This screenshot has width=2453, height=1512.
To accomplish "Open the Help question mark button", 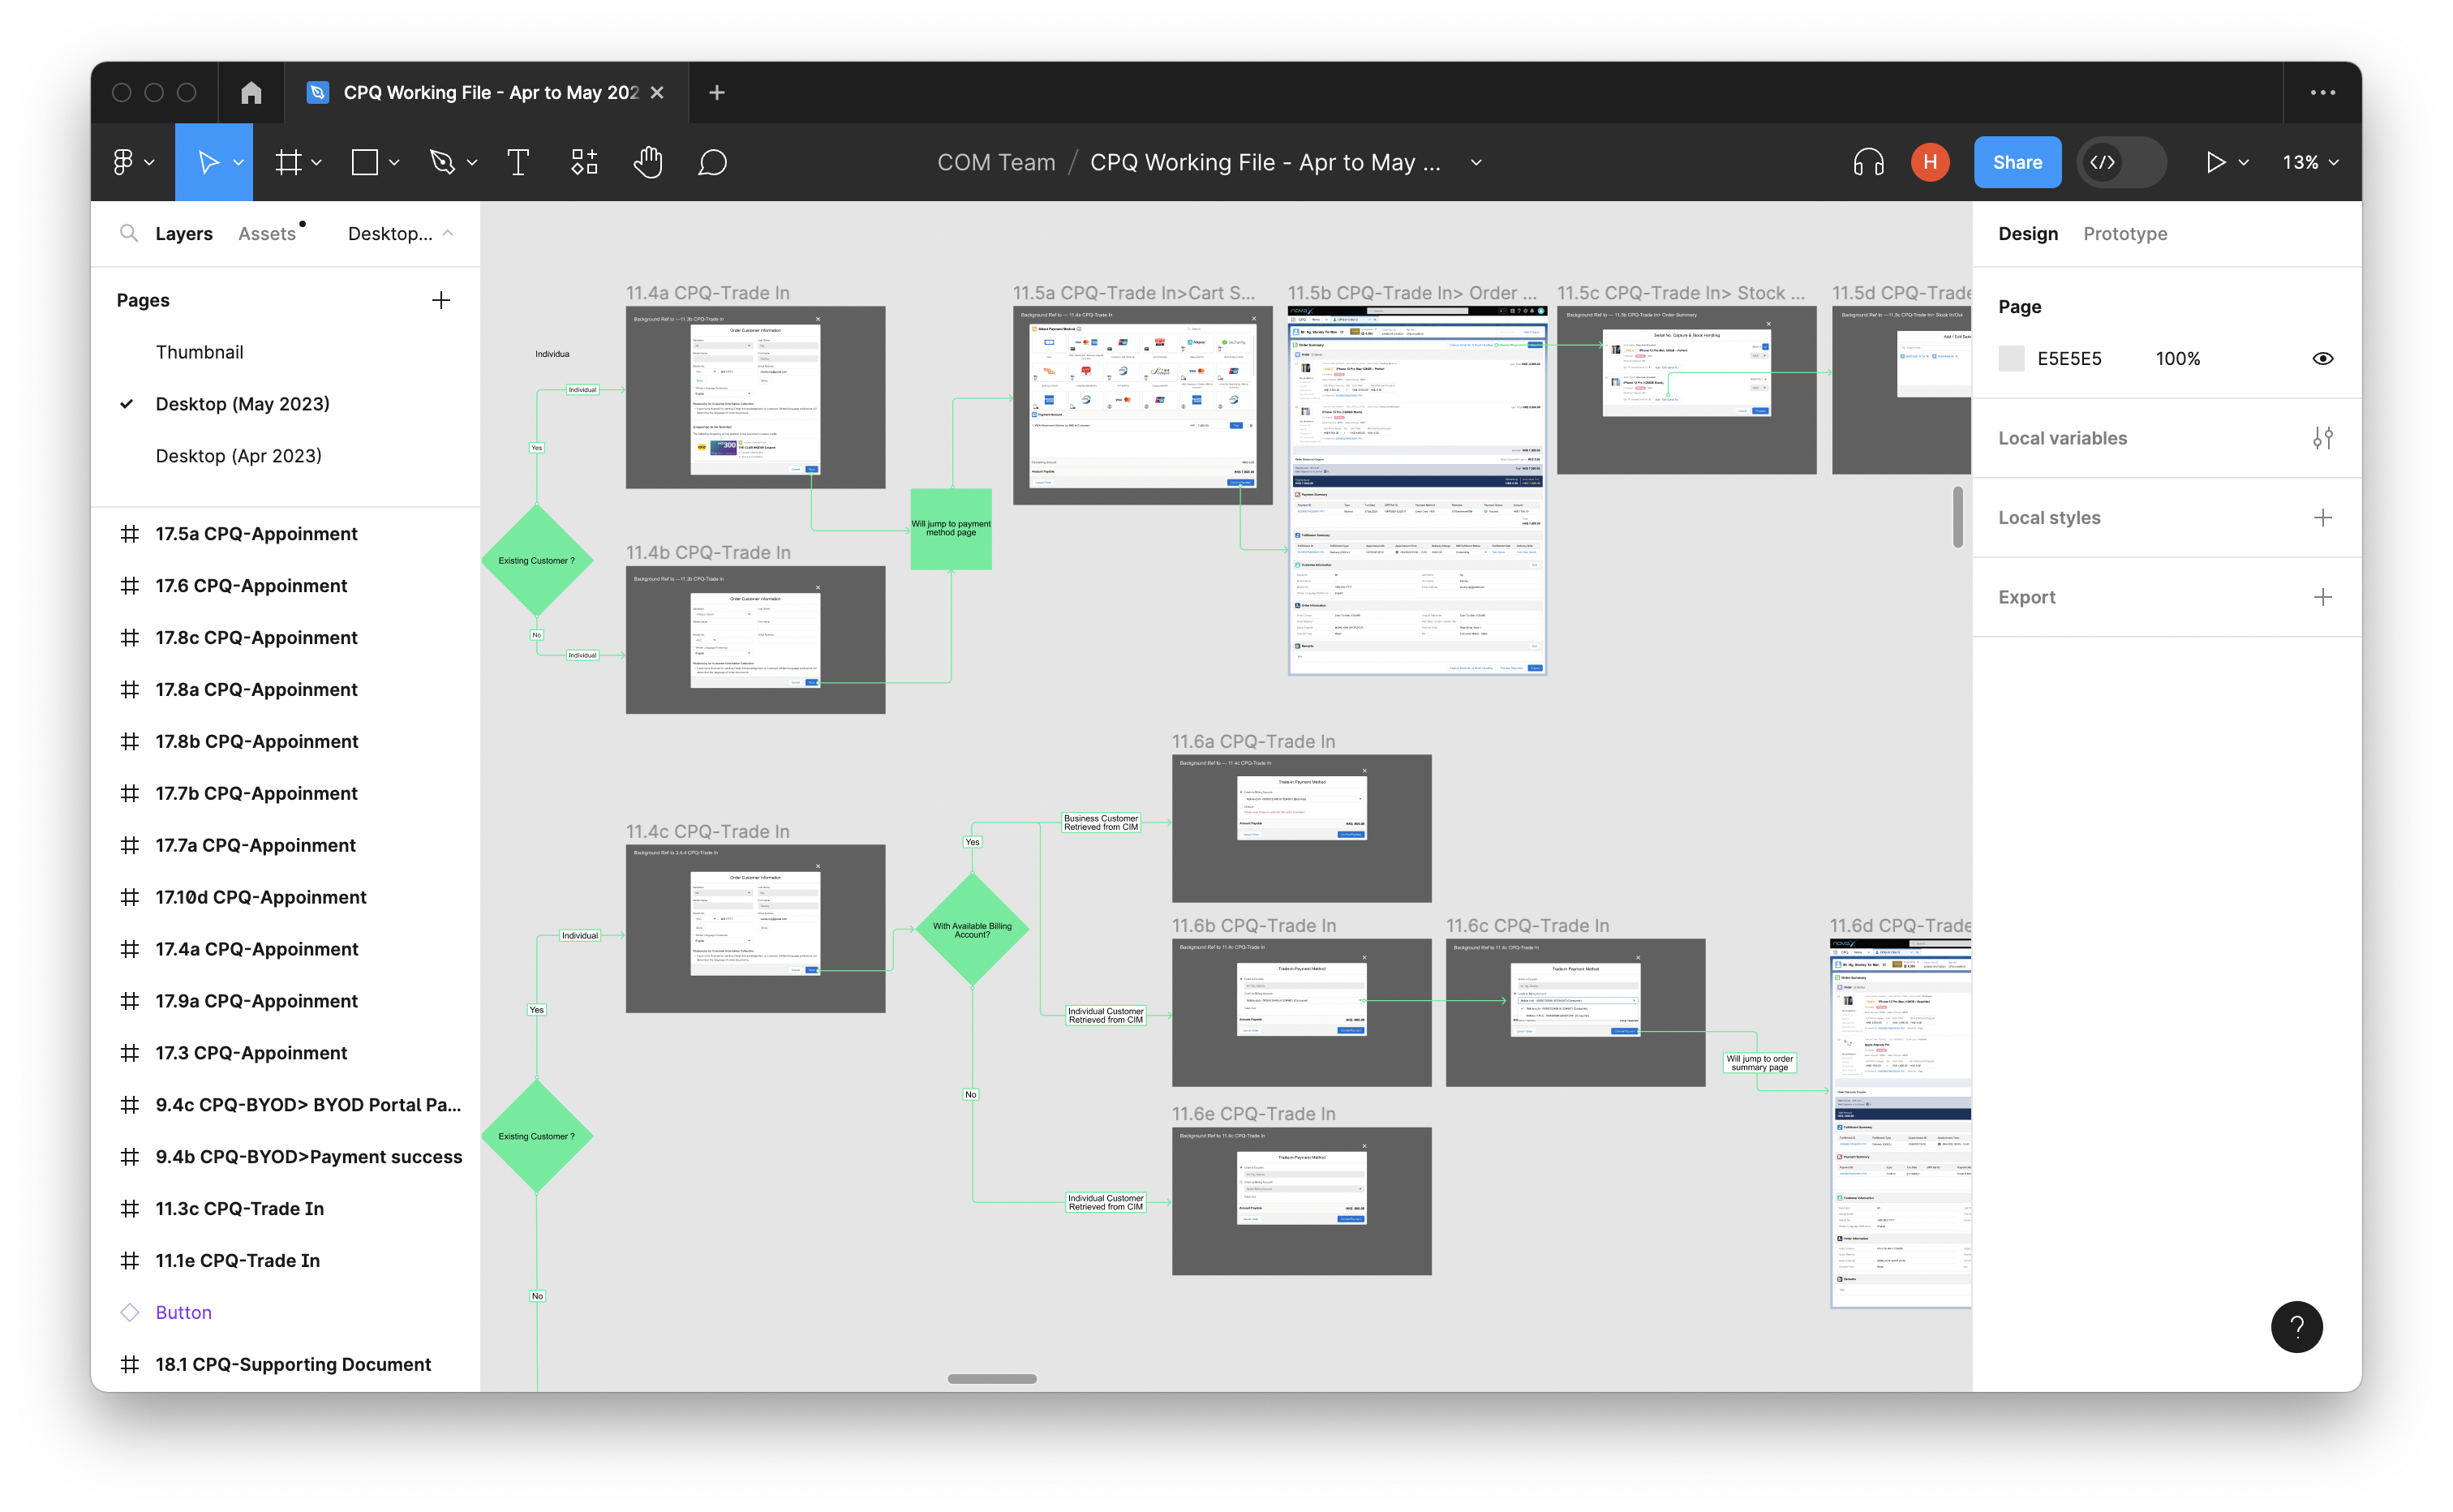I will tap(2296, 1326).
